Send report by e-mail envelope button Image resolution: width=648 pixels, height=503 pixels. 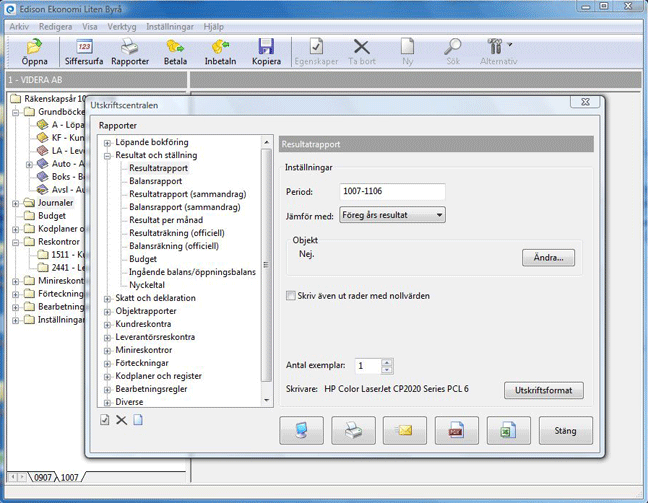pos(405,430)
